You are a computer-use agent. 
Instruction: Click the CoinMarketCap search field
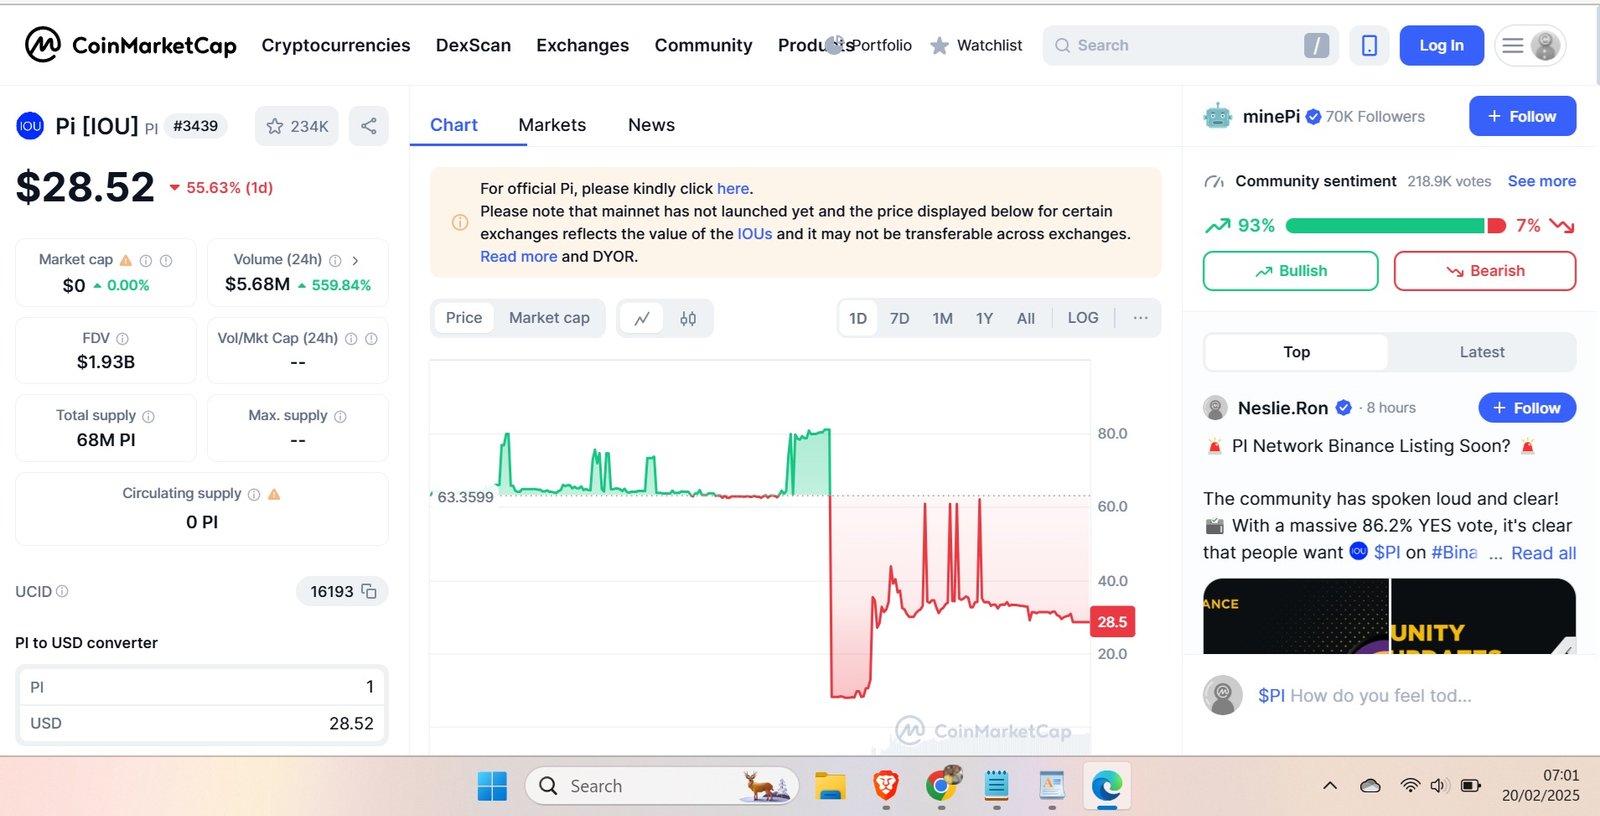click(1190, 45)
